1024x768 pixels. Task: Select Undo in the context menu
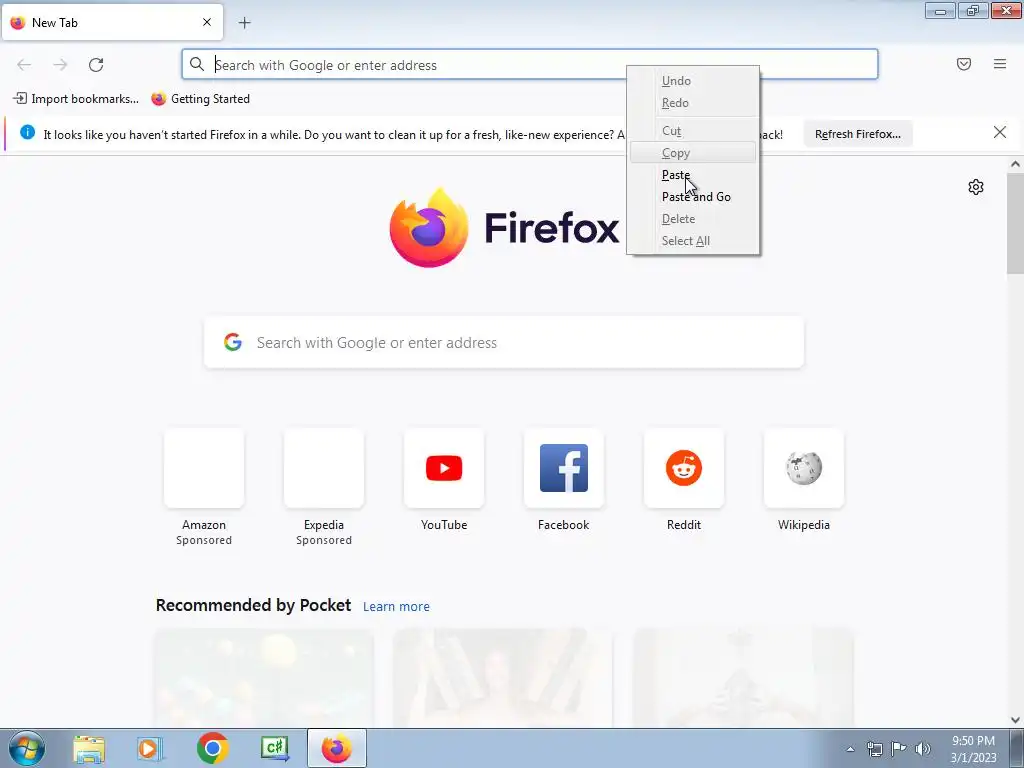point(693,81)
